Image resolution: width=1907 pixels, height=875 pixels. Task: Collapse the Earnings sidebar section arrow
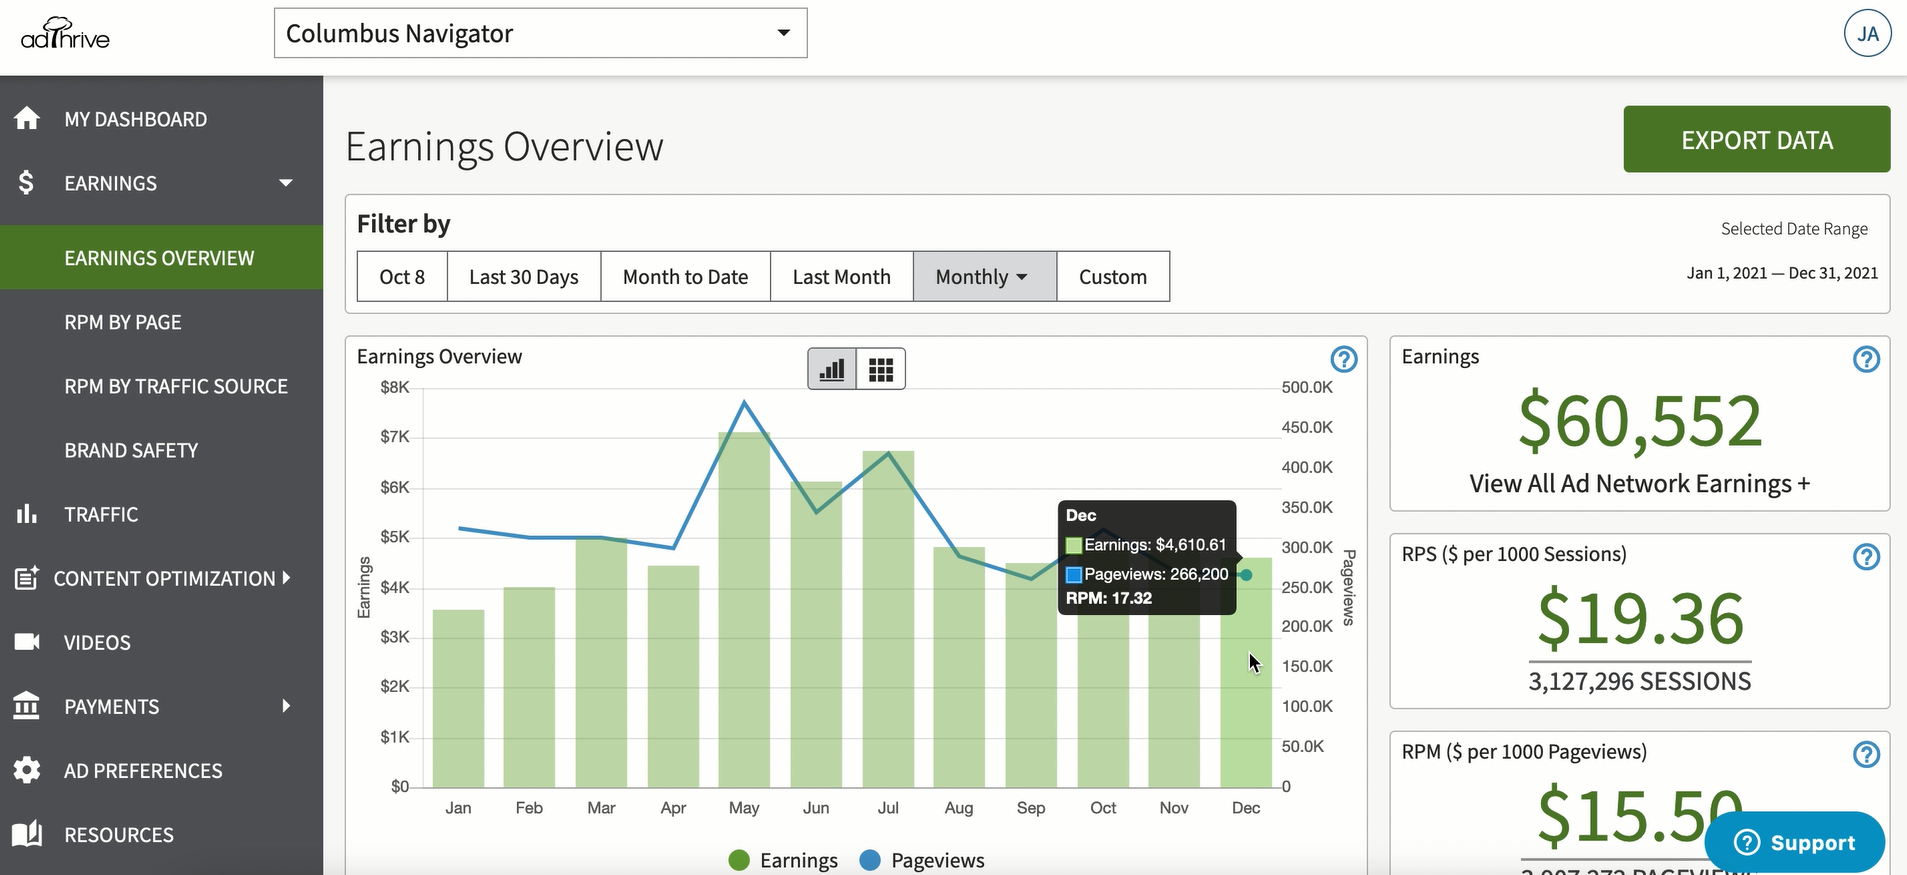point(286,182)
